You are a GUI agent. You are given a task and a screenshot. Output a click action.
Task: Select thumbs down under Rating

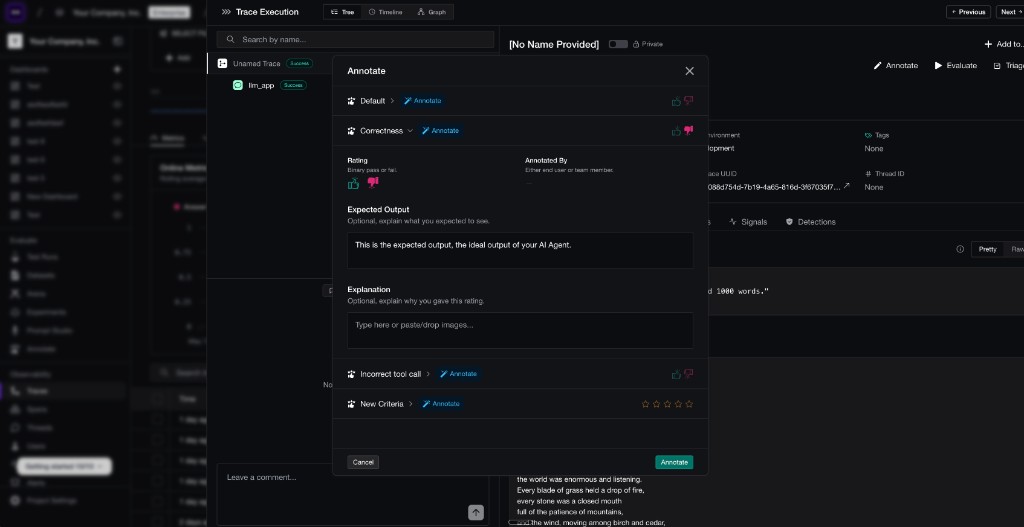(x=373, y=183)
